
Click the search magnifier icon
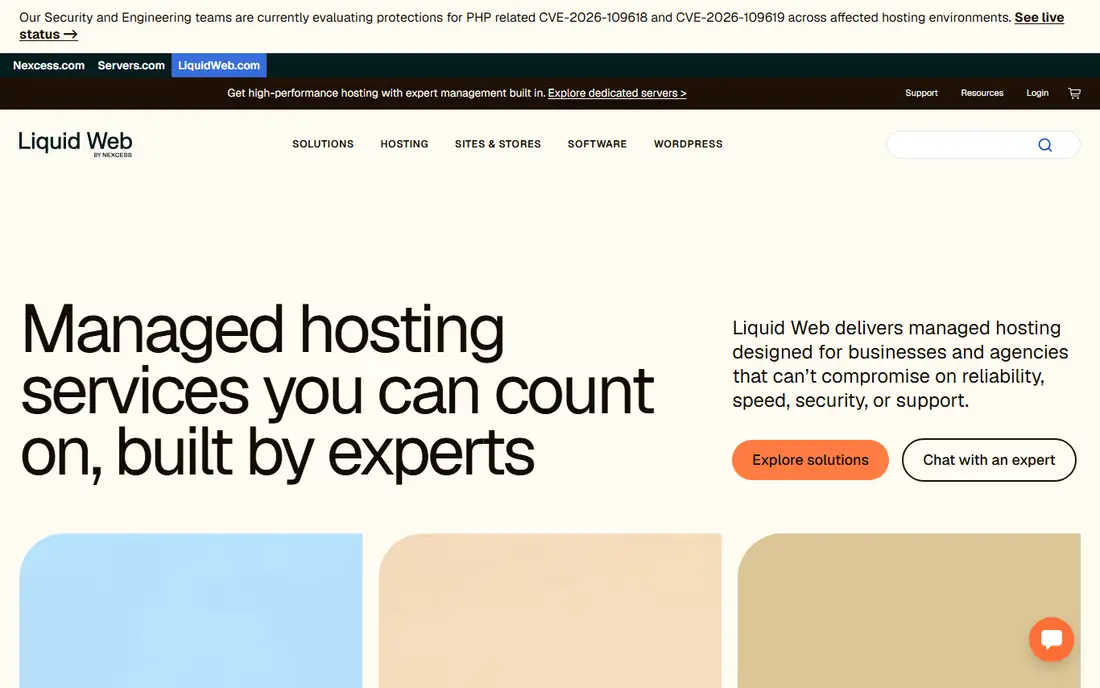click(1045, 145)
